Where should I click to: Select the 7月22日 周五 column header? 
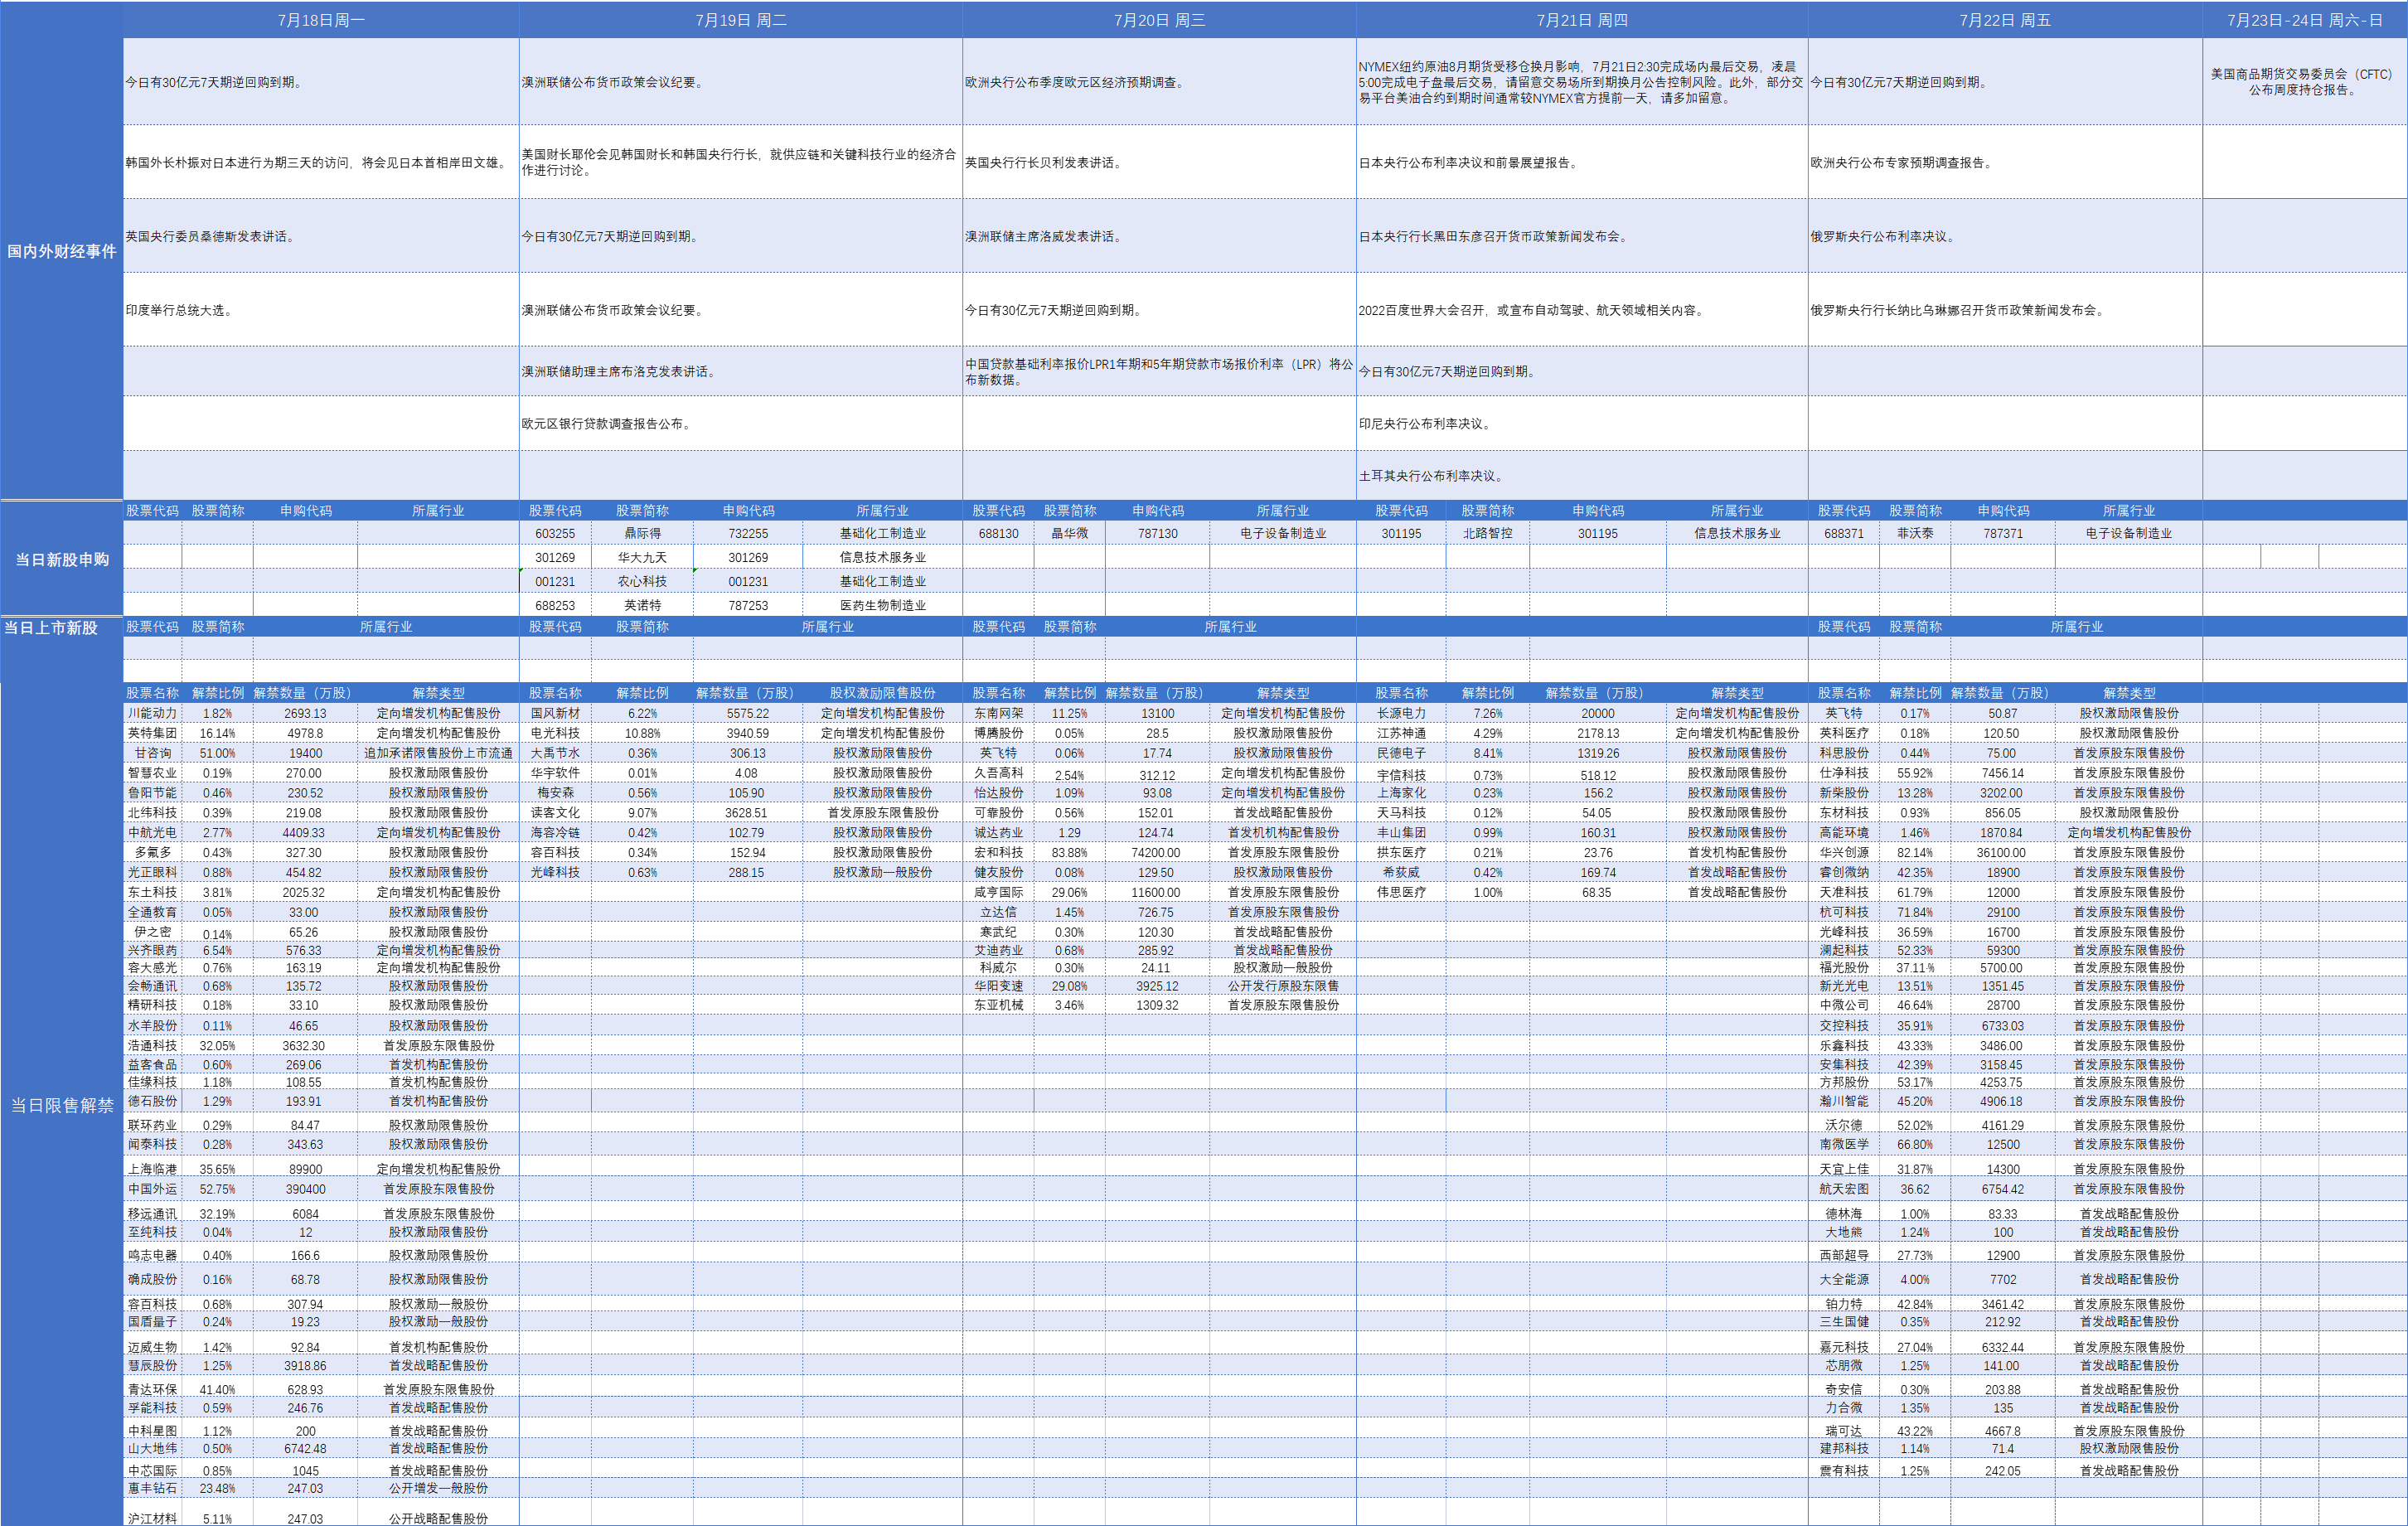[x=2005, y=20]
